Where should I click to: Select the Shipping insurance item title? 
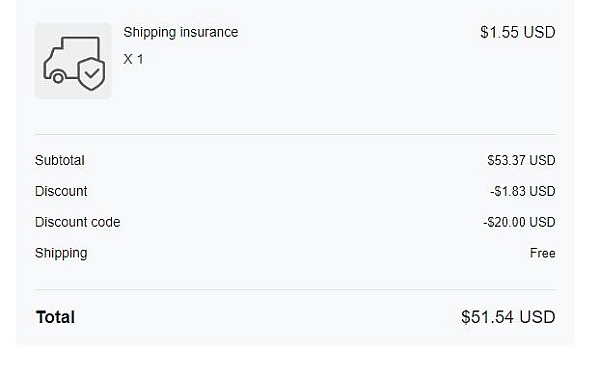click(x=181, y=32)
